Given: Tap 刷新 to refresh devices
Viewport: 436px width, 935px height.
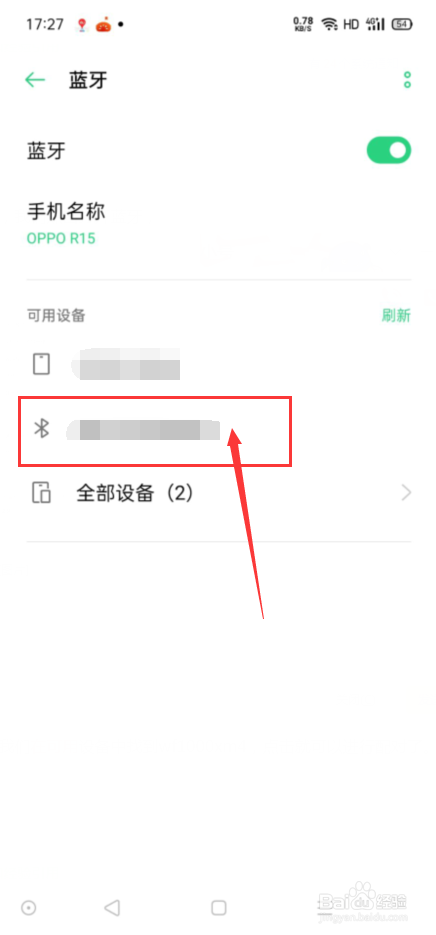Looking at the screenshot, I should tap(396, 315).
